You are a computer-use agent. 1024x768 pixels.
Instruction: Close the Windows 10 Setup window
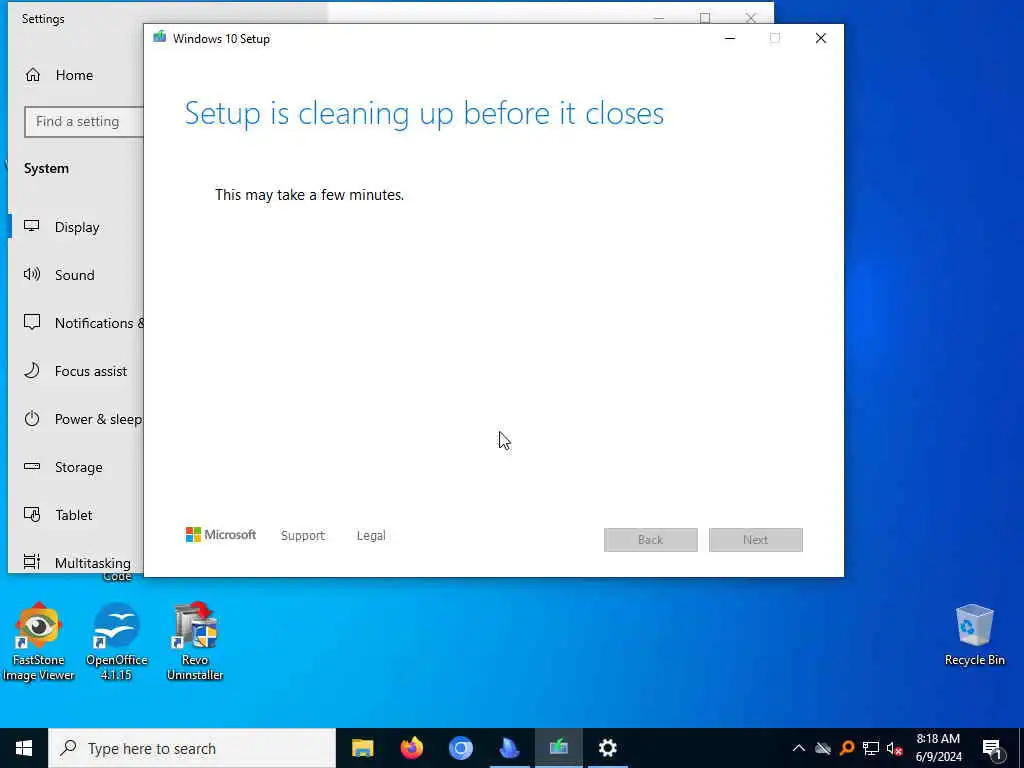click(821, 39)
